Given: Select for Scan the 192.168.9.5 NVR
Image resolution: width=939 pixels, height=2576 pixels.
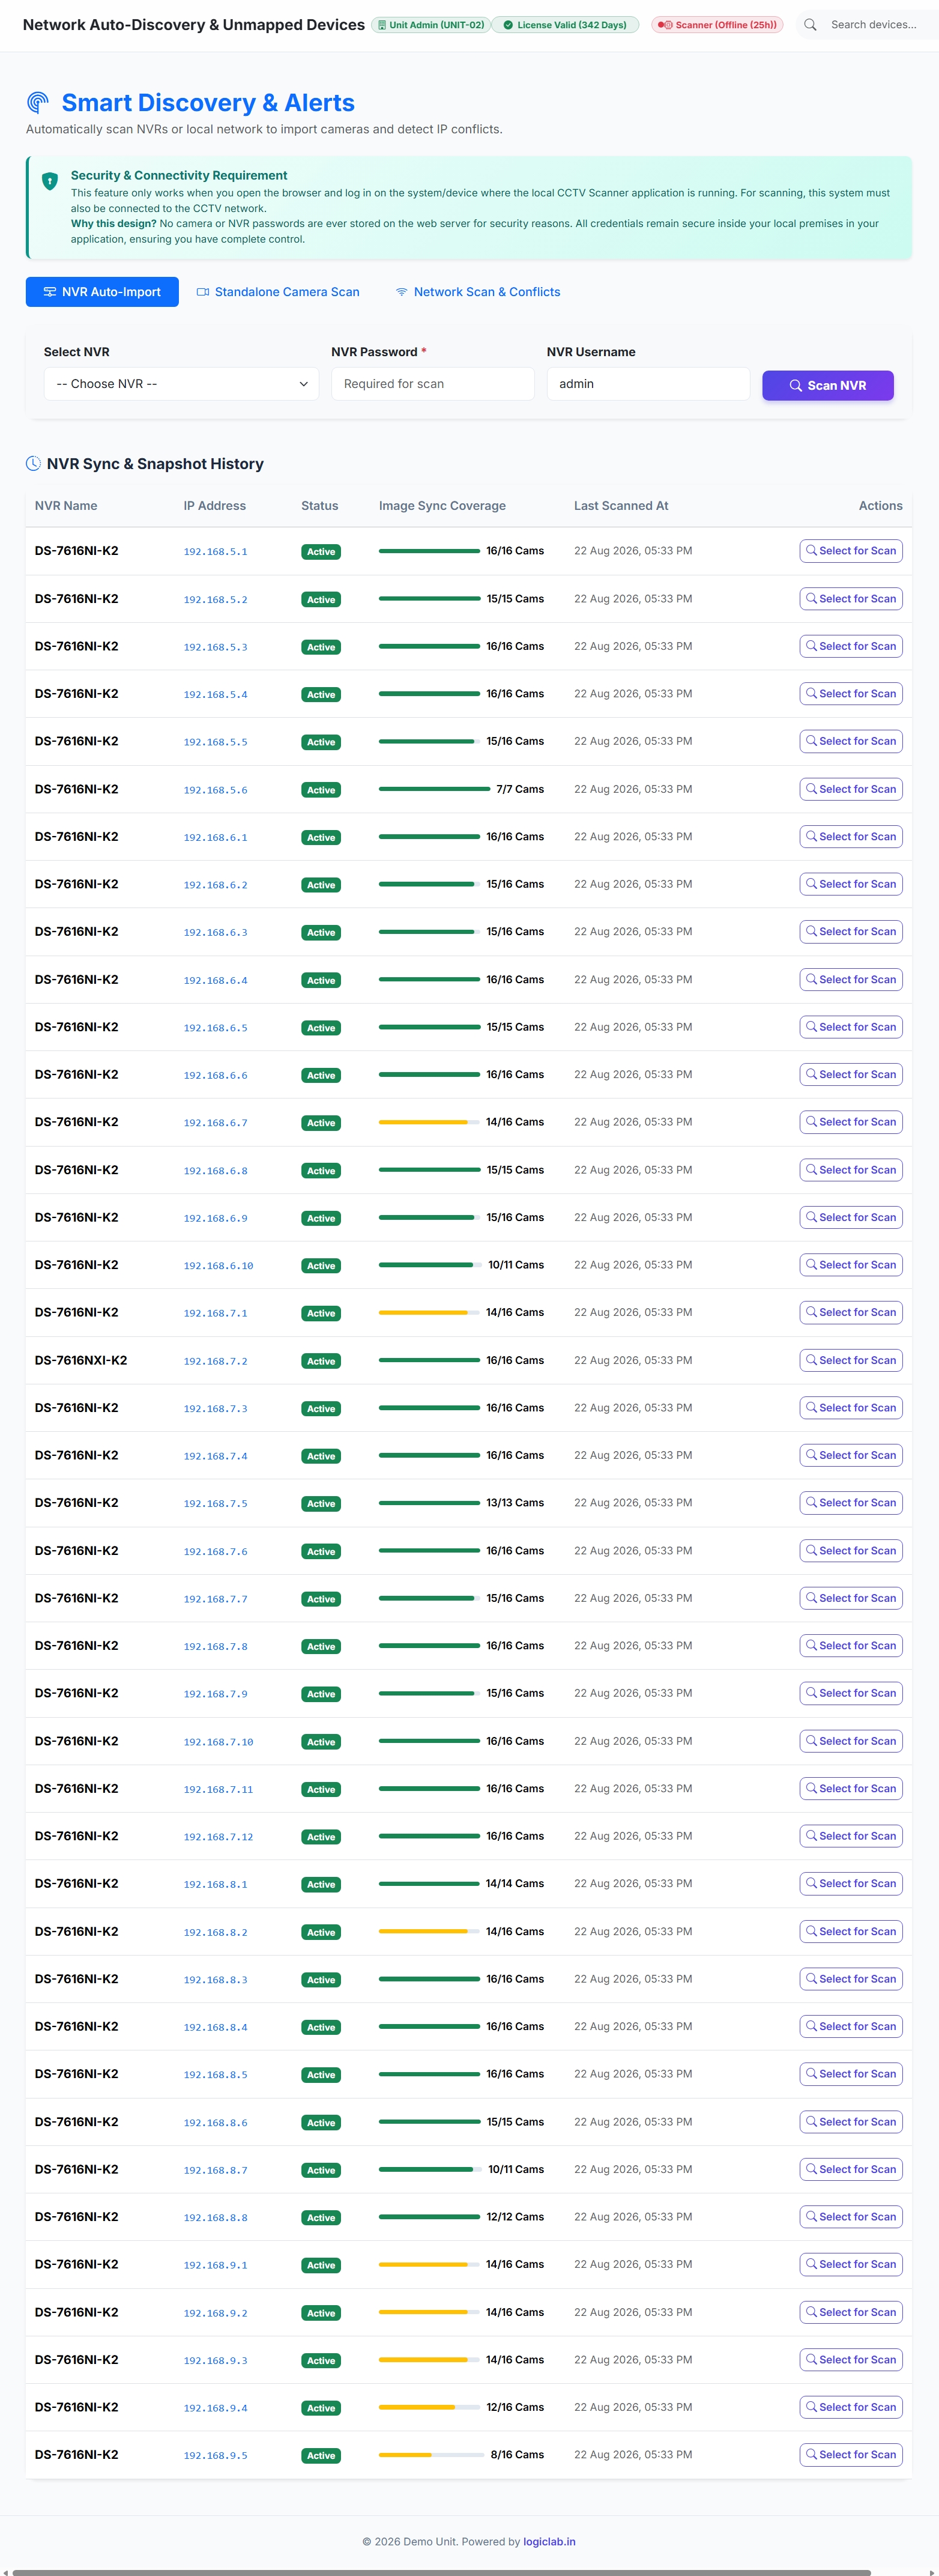Looking at the screenshot, I should (851, 2454).
